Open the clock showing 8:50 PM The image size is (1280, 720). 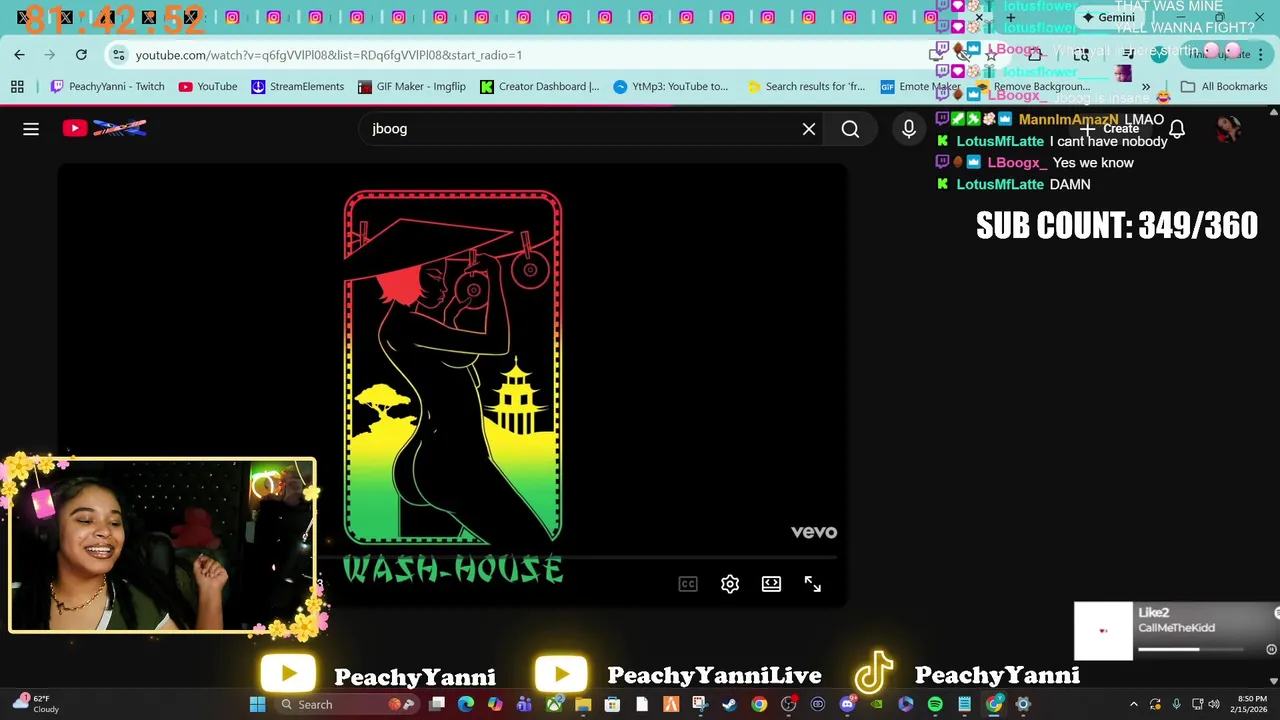pos(1252,705)
